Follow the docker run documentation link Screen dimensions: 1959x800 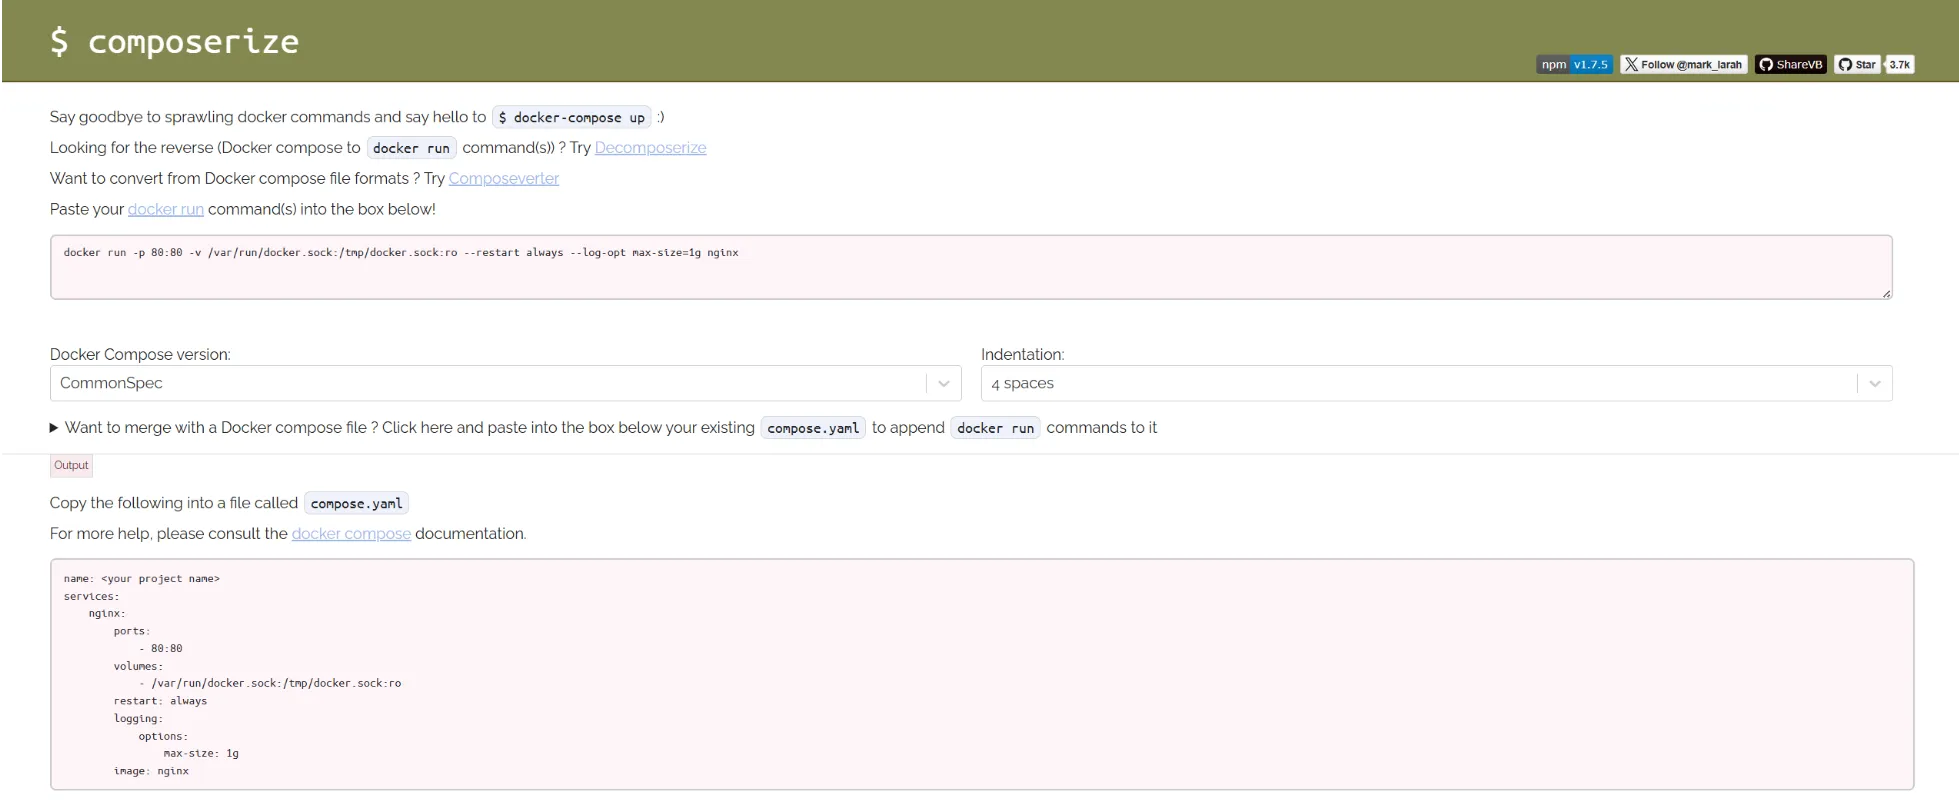(165, 210)
